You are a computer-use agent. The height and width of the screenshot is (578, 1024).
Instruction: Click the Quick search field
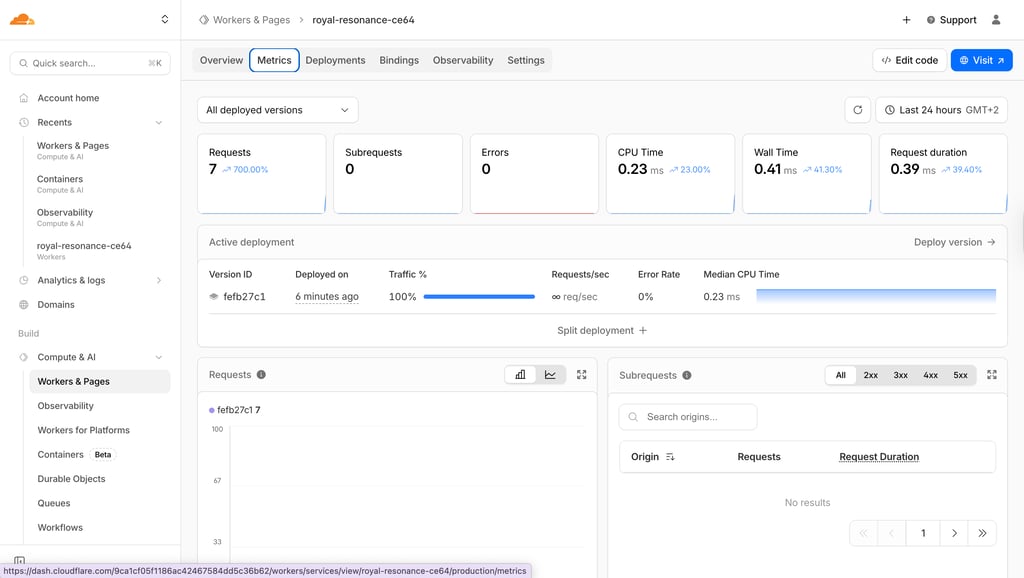pyautogui.click(x=90, y=63)
